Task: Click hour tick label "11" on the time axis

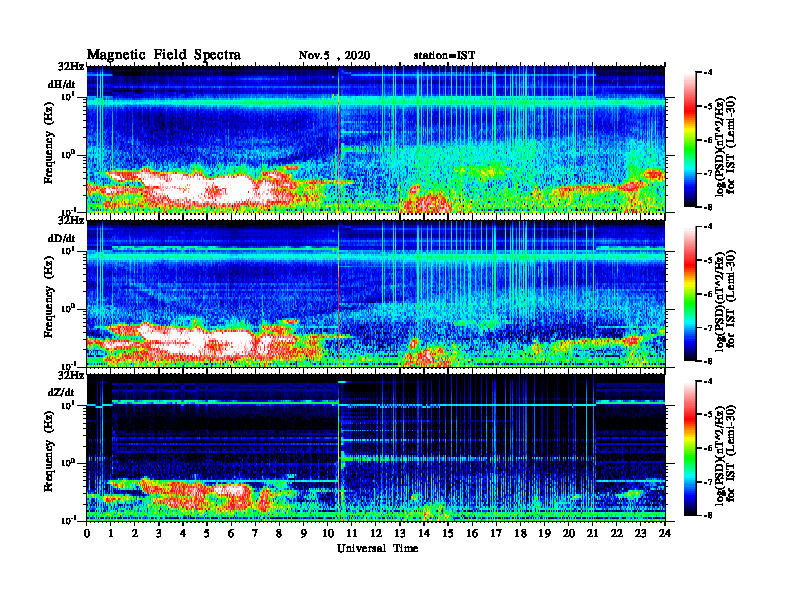Action: point(352,533)
